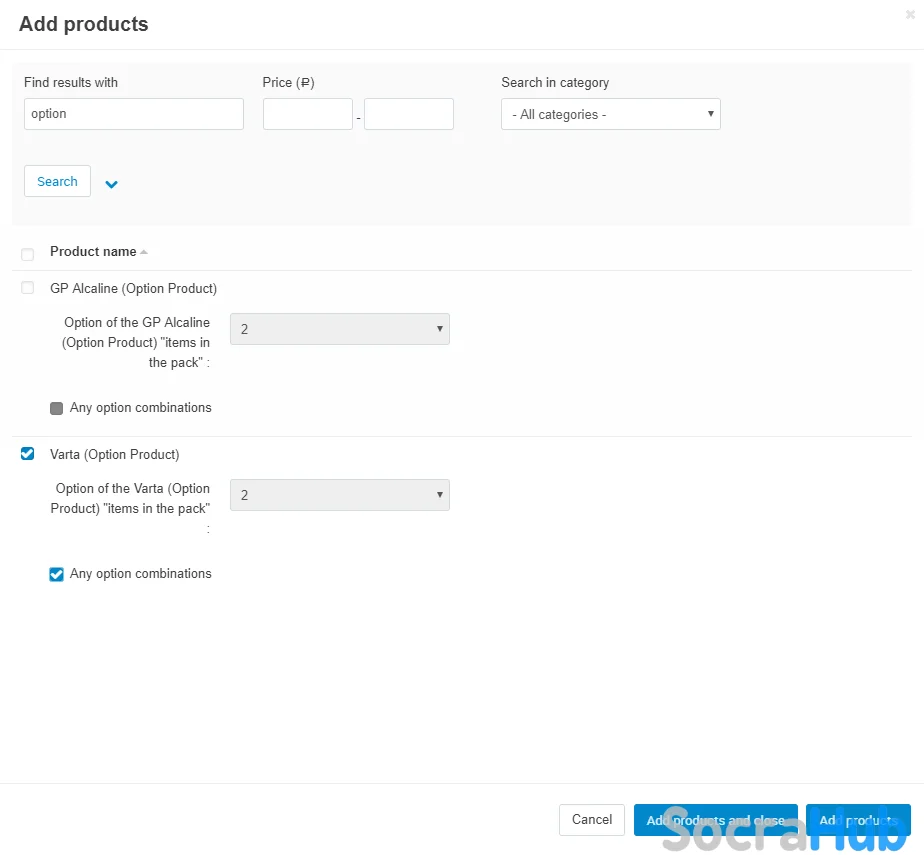
Task: Click Cancel to dismiss the dialog
Action: coord(591,820)
